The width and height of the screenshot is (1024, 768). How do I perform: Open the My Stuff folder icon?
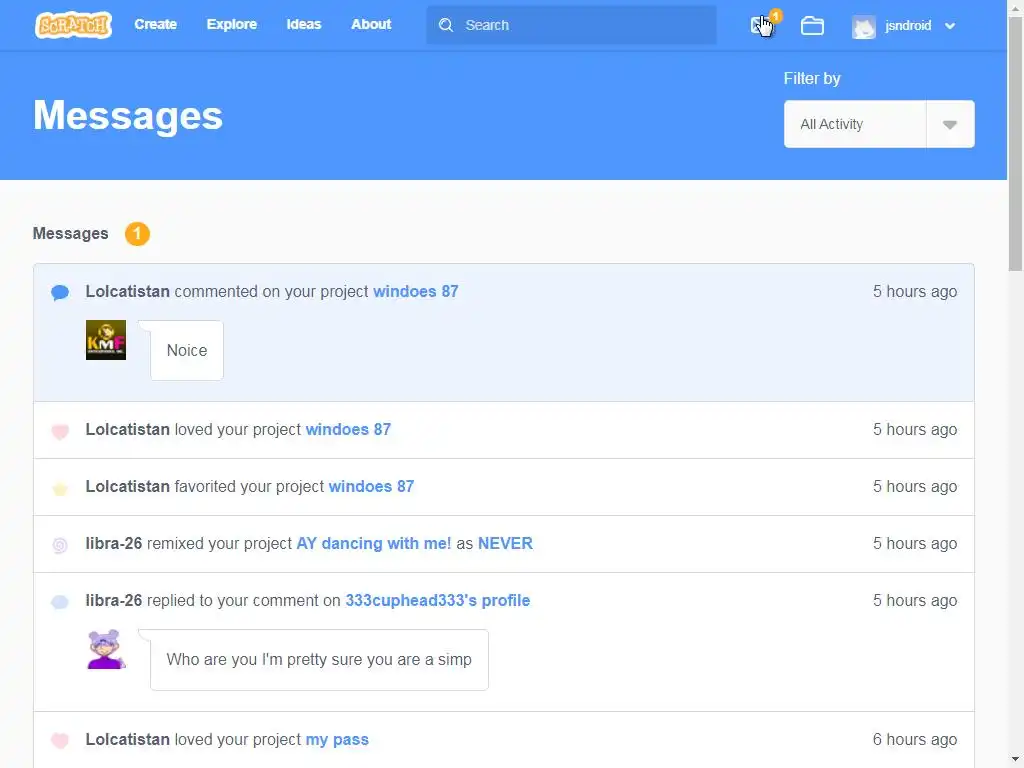pos(812,25)
